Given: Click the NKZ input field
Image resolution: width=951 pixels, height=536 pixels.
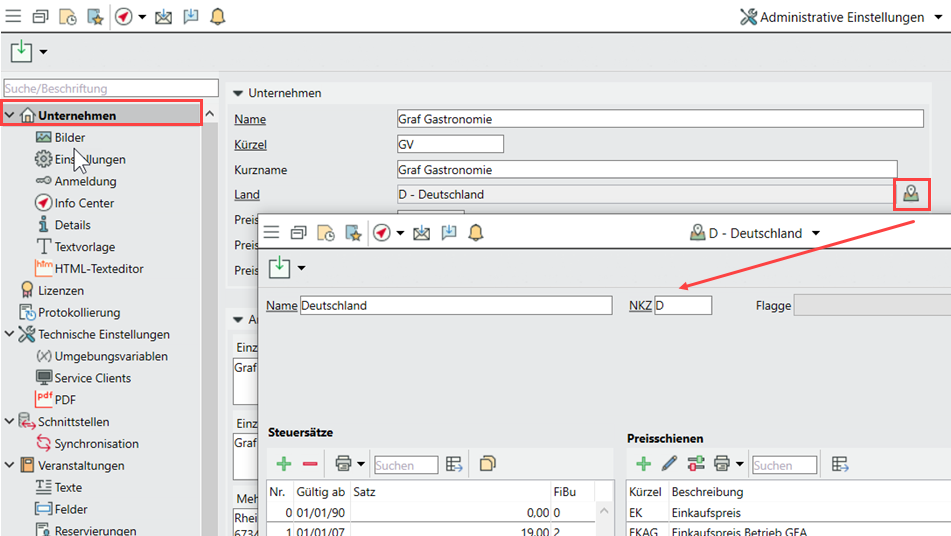Looking at the screenshot, I should pyautogui.click(x=683, y=306).
